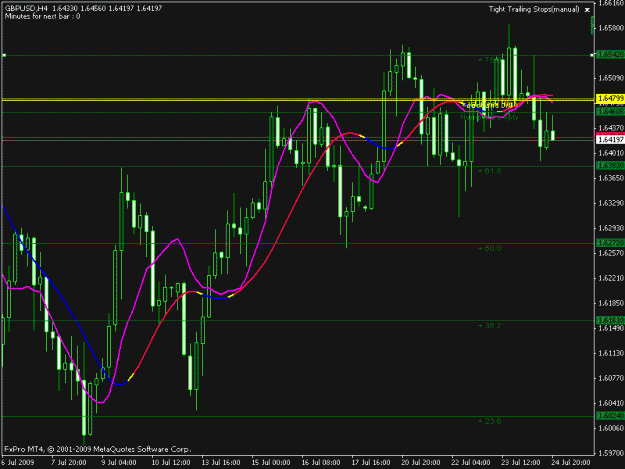Select the 38.2 Fibonacci level label
The height and width of the screenshot is (469, 625).
click(489, 326)
